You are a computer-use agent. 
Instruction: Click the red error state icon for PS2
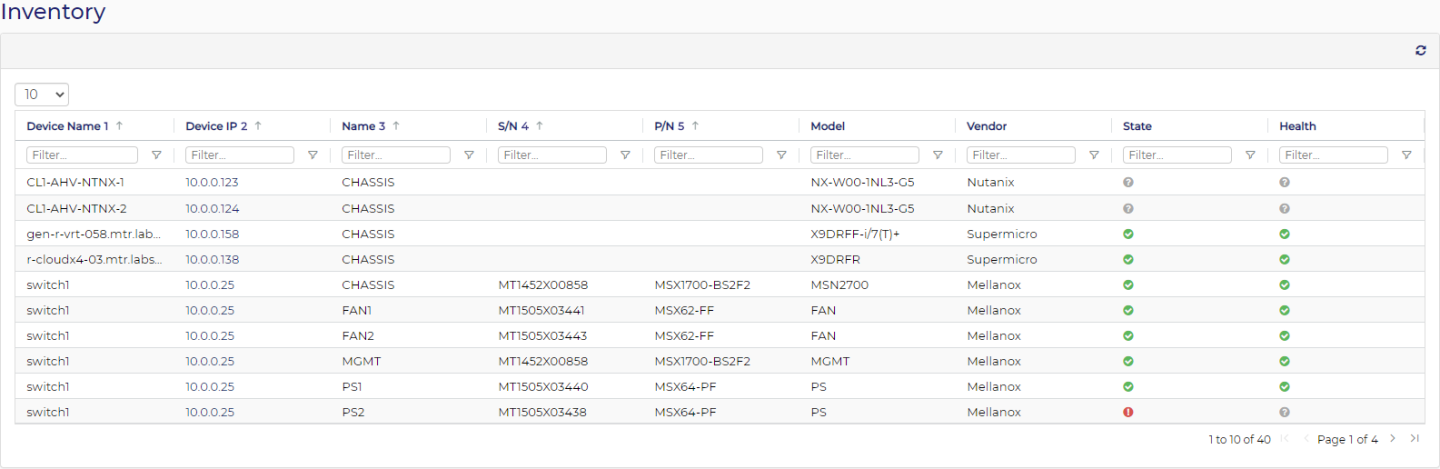coord(1128,412)
